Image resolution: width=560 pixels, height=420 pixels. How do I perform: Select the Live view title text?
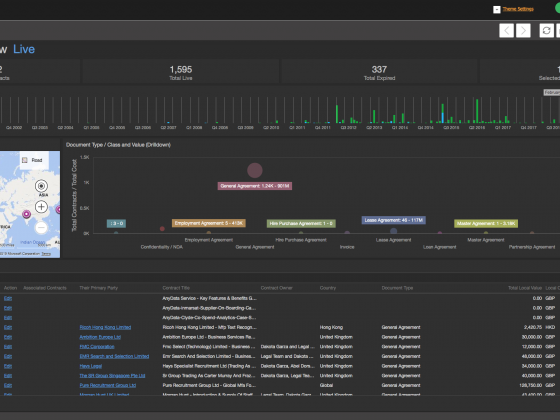coord(24,49)
